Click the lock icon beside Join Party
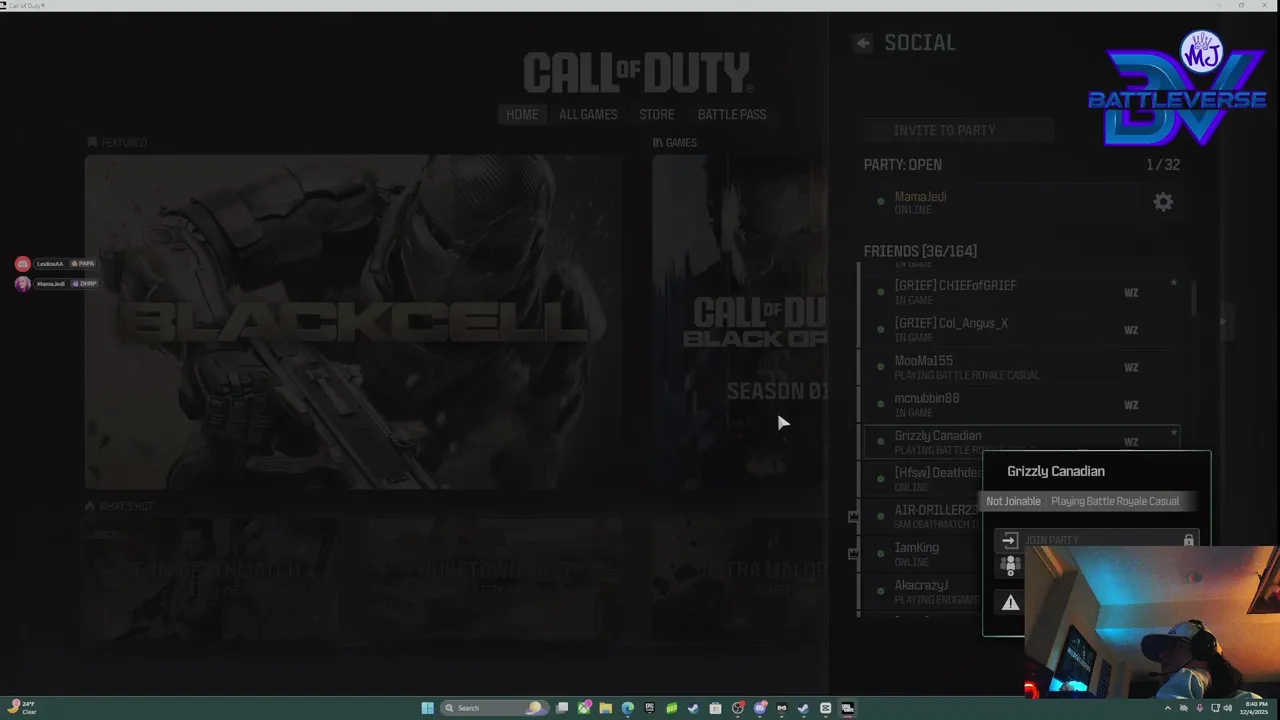Image resolution: width=1280 pixels, height=720 pixels. tap(1188, 540)
